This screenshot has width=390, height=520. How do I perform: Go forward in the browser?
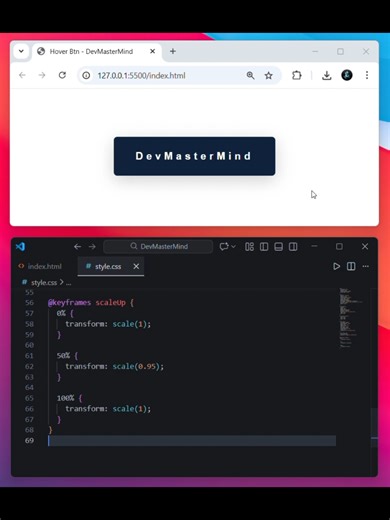point(42,75)
